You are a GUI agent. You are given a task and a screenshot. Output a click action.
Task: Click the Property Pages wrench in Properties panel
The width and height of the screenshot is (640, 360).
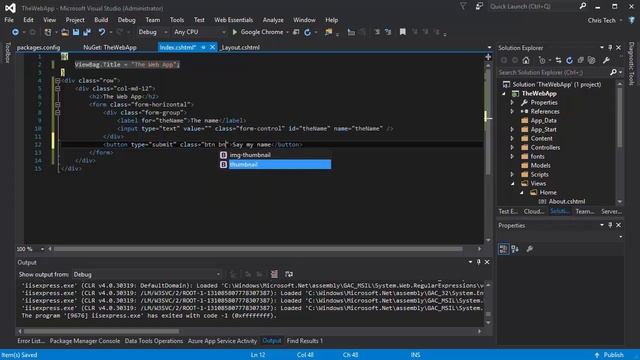pos(530,249)
